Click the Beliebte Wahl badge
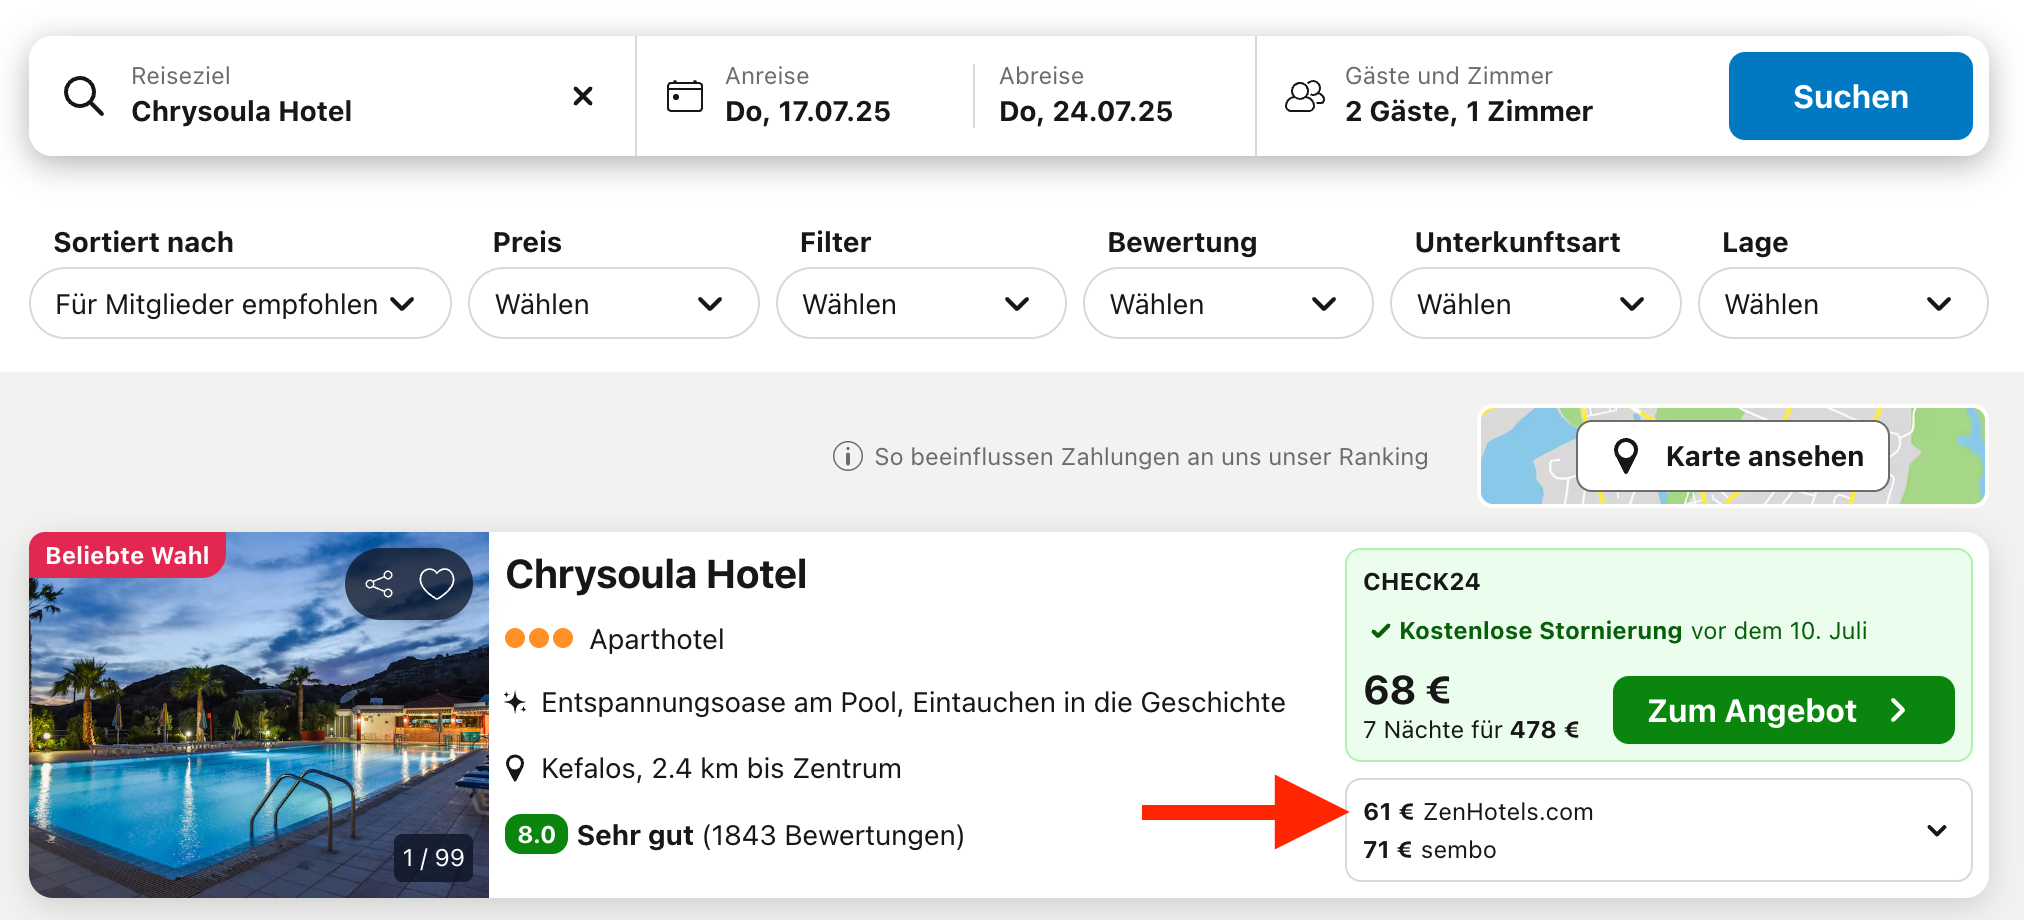Screen dimensions: 2024x920 click(x=127, y=555)
